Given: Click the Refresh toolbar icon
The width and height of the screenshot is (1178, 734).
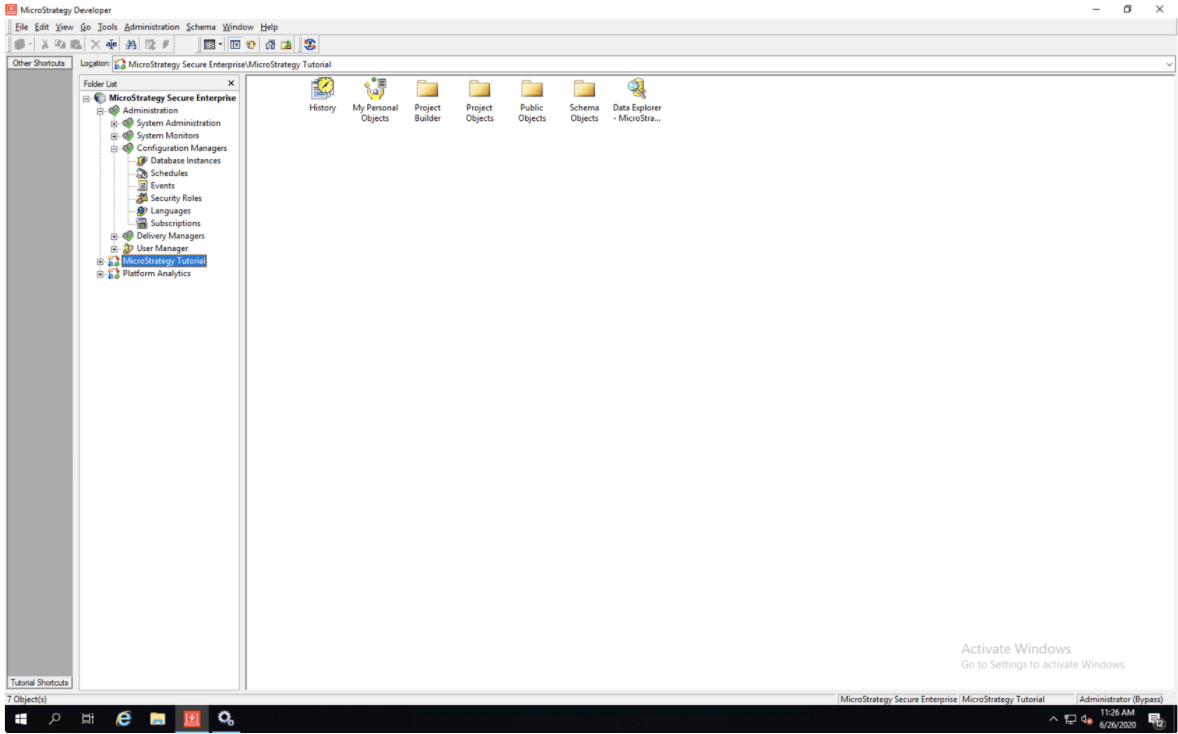Looking at the screenshot, I should tap(250, 44).
